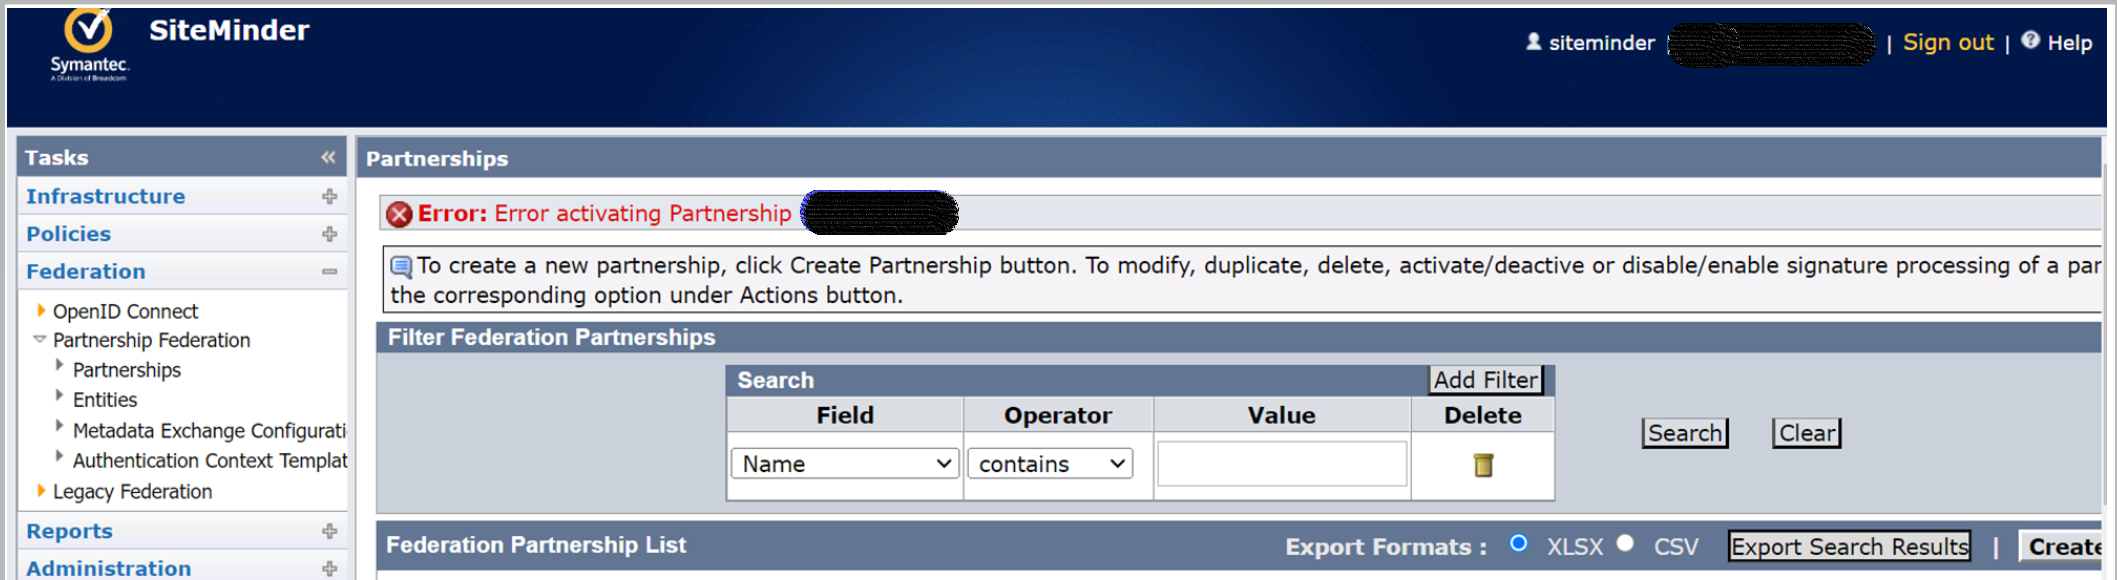Expand the Legacy Federation tree arrow
The image size is (2117, 580).
pyautogui.click(x=41, y=491)
